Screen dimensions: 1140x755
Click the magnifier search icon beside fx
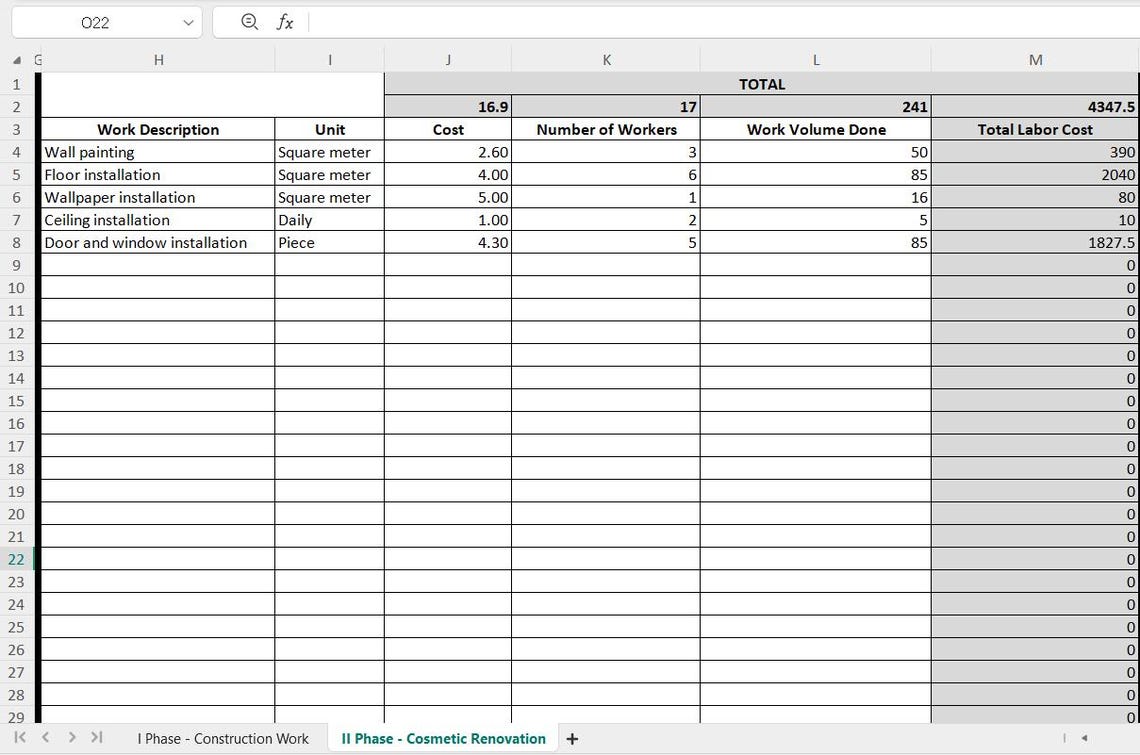(247, 22)
